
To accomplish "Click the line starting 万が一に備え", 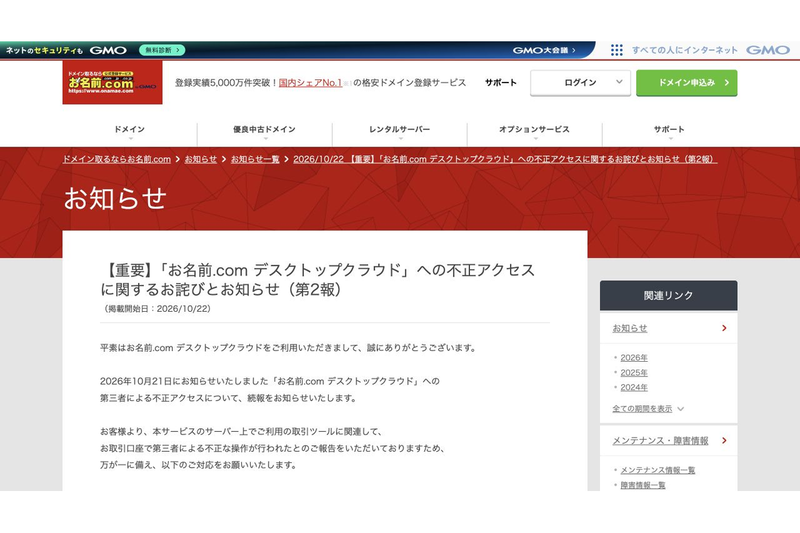I will click(x=198, y=465).
